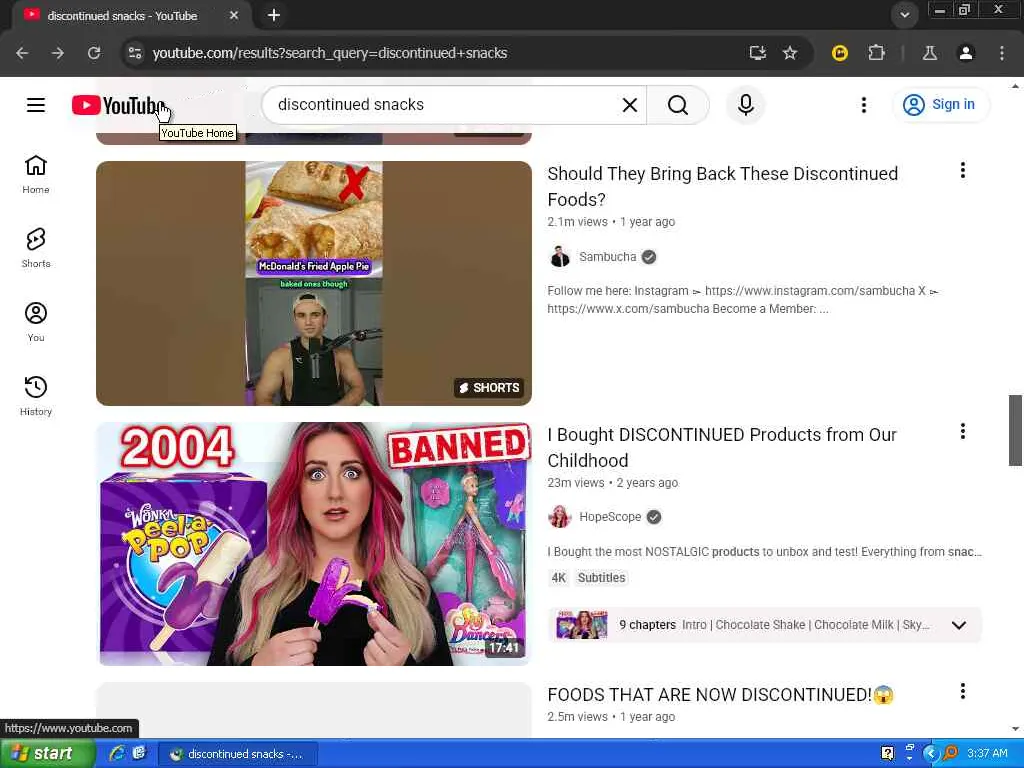
Task: Open I Bought DISCONTINUED Products title
Action: point(722,447)
